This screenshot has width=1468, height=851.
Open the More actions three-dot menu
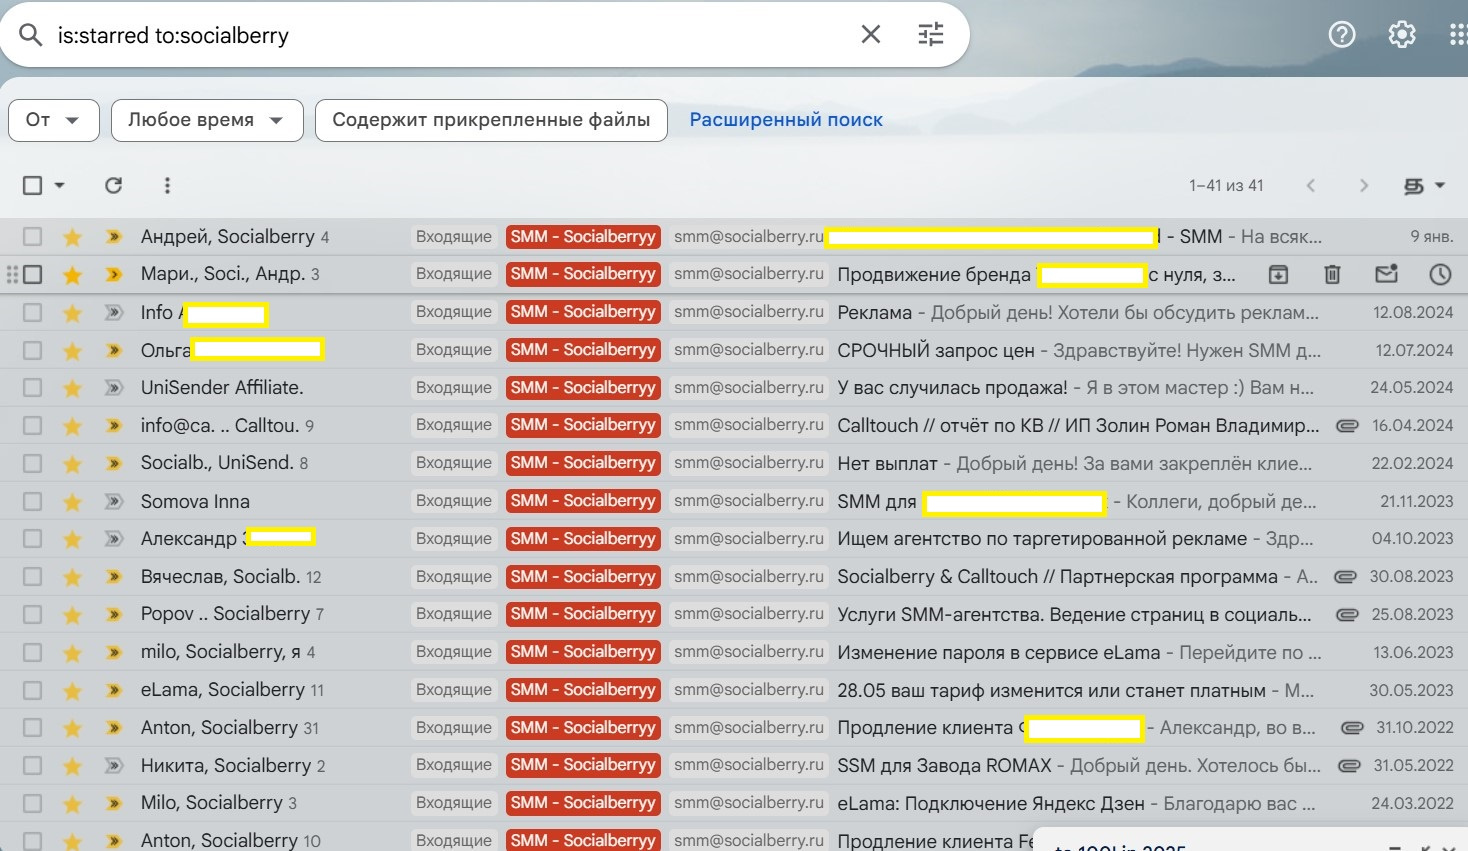click(x=167, y=185)
